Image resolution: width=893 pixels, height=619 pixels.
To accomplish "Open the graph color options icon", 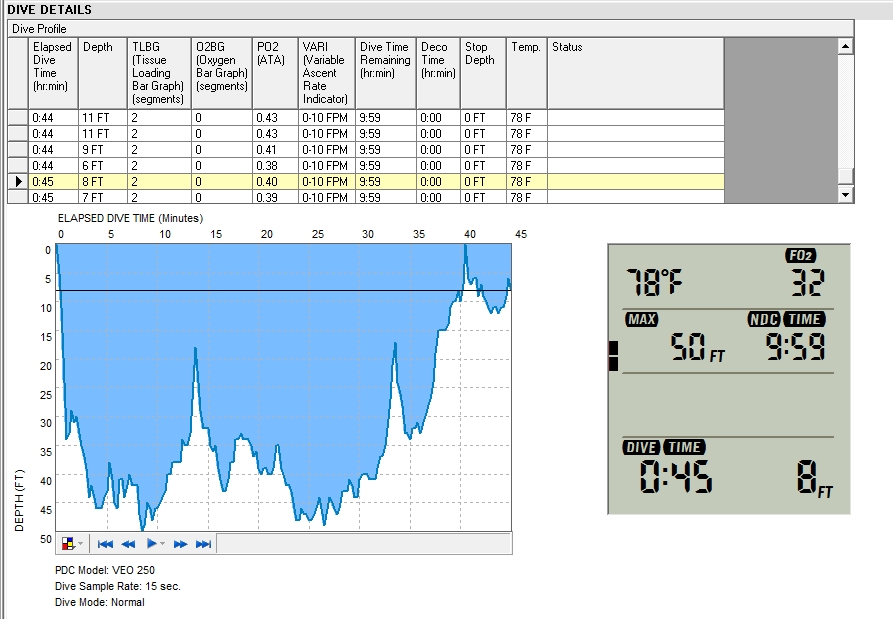I will tap(68, 544).
